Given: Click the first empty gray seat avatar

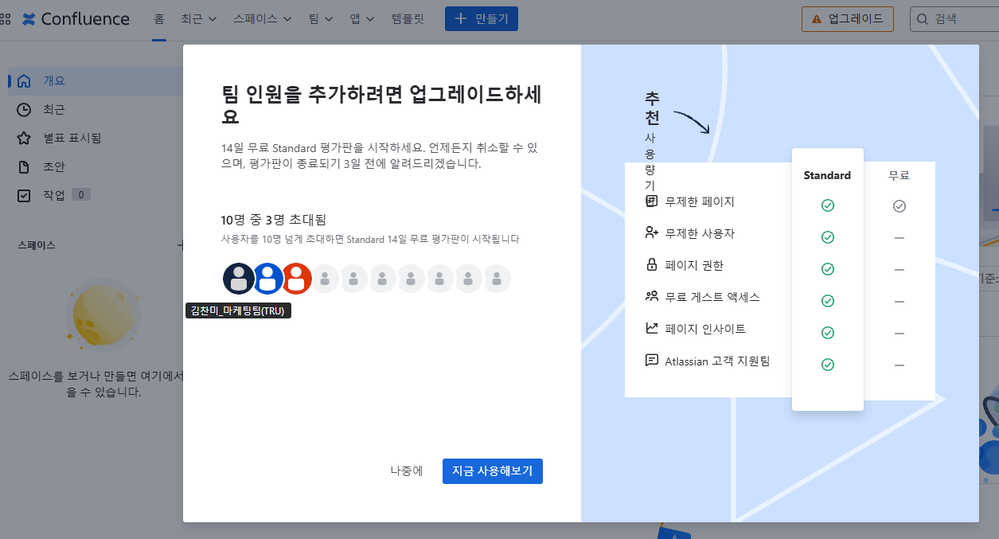Looking at the screenshot, I should tap(325, 278).
